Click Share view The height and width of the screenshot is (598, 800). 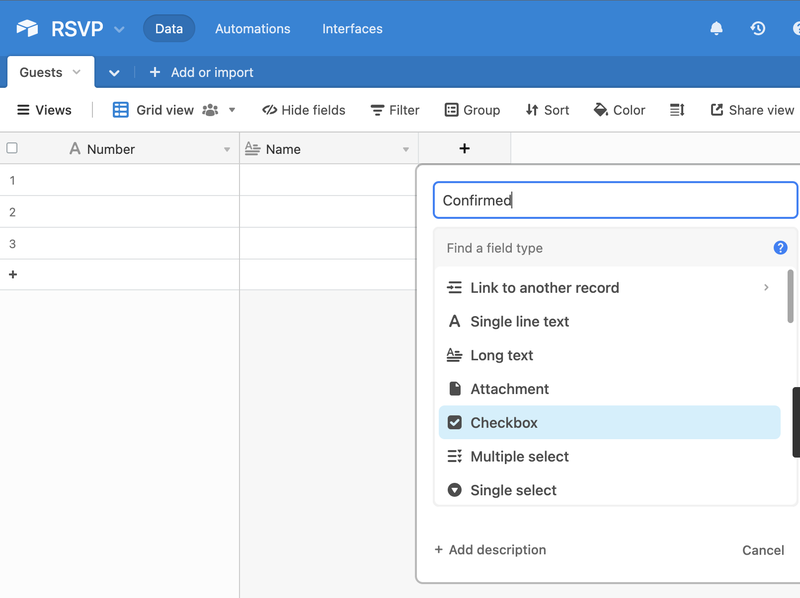pyautogui.click(x=752, y=110)
